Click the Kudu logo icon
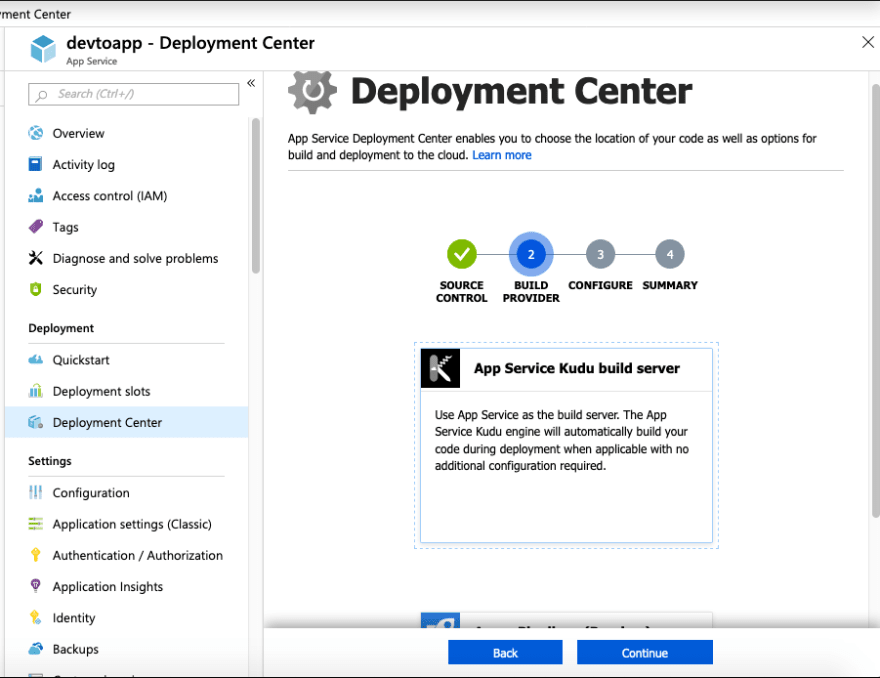 pos(441,368)
